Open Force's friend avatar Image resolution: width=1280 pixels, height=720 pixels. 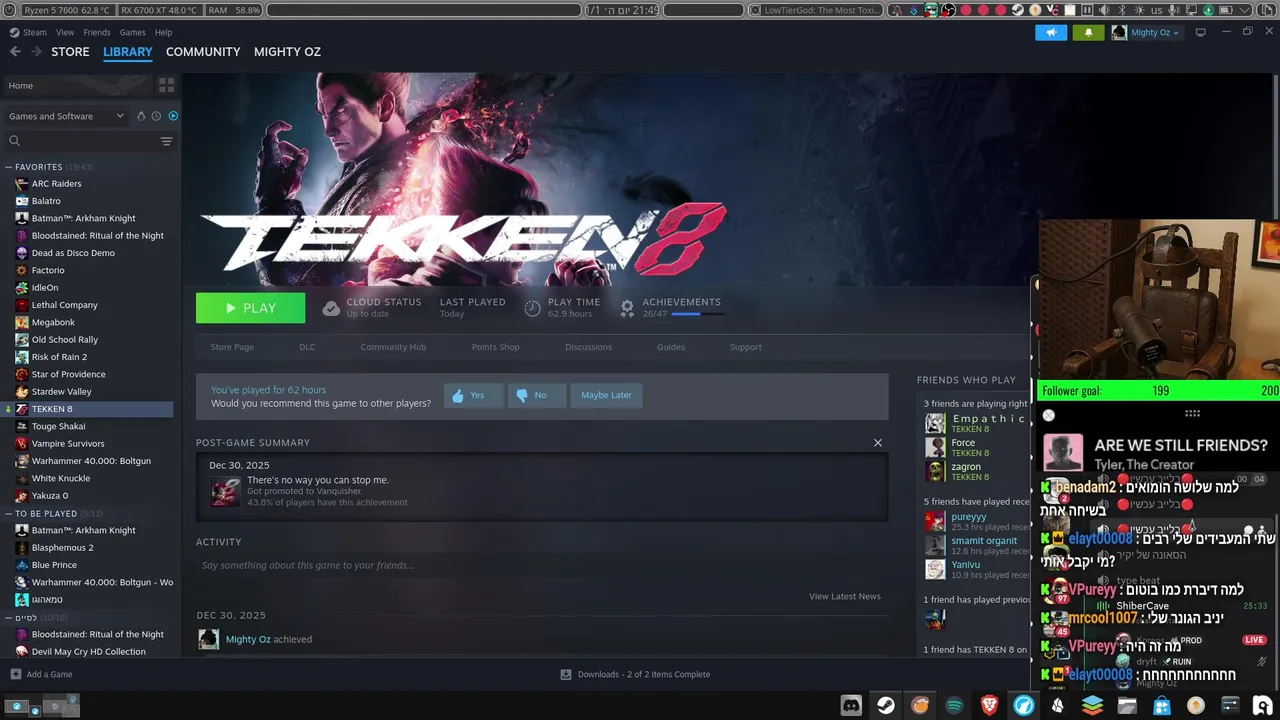(935, 447)
